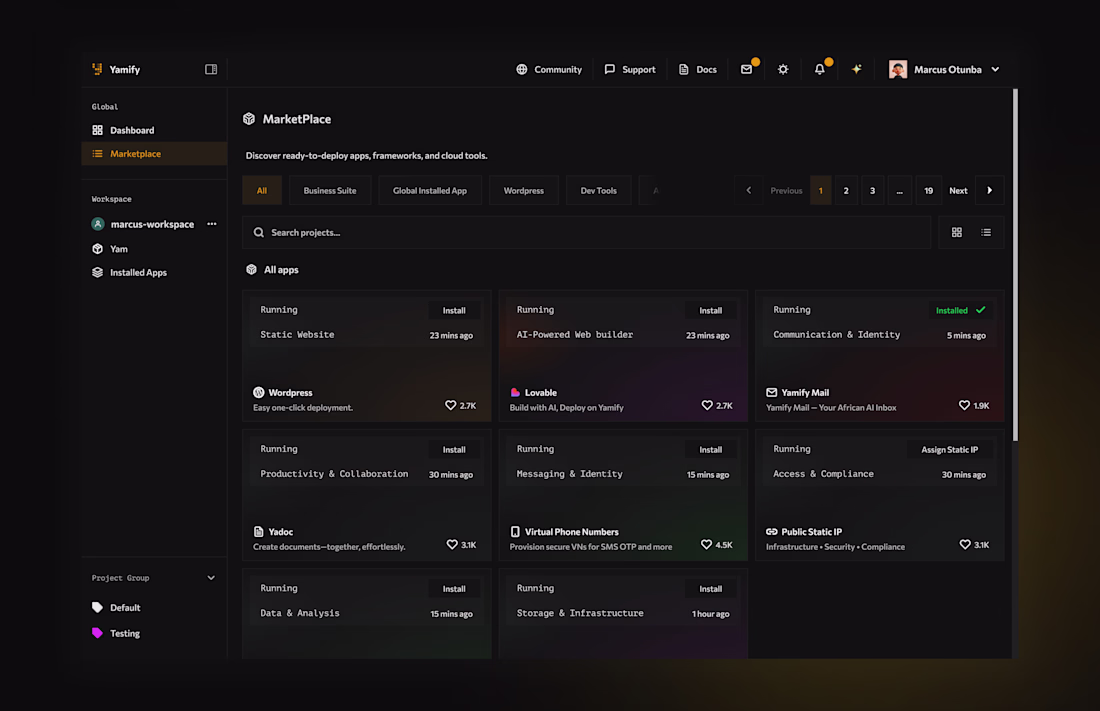This screenshot has width=1100, height=711.
Task: Open the Docs link
Action: [x=697, y=69]
